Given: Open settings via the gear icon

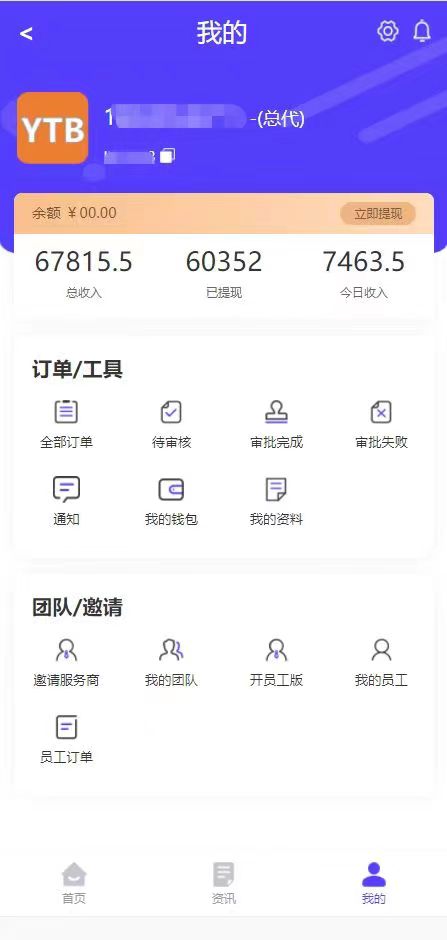Looking at the screenshot, I should pos(388,31).
